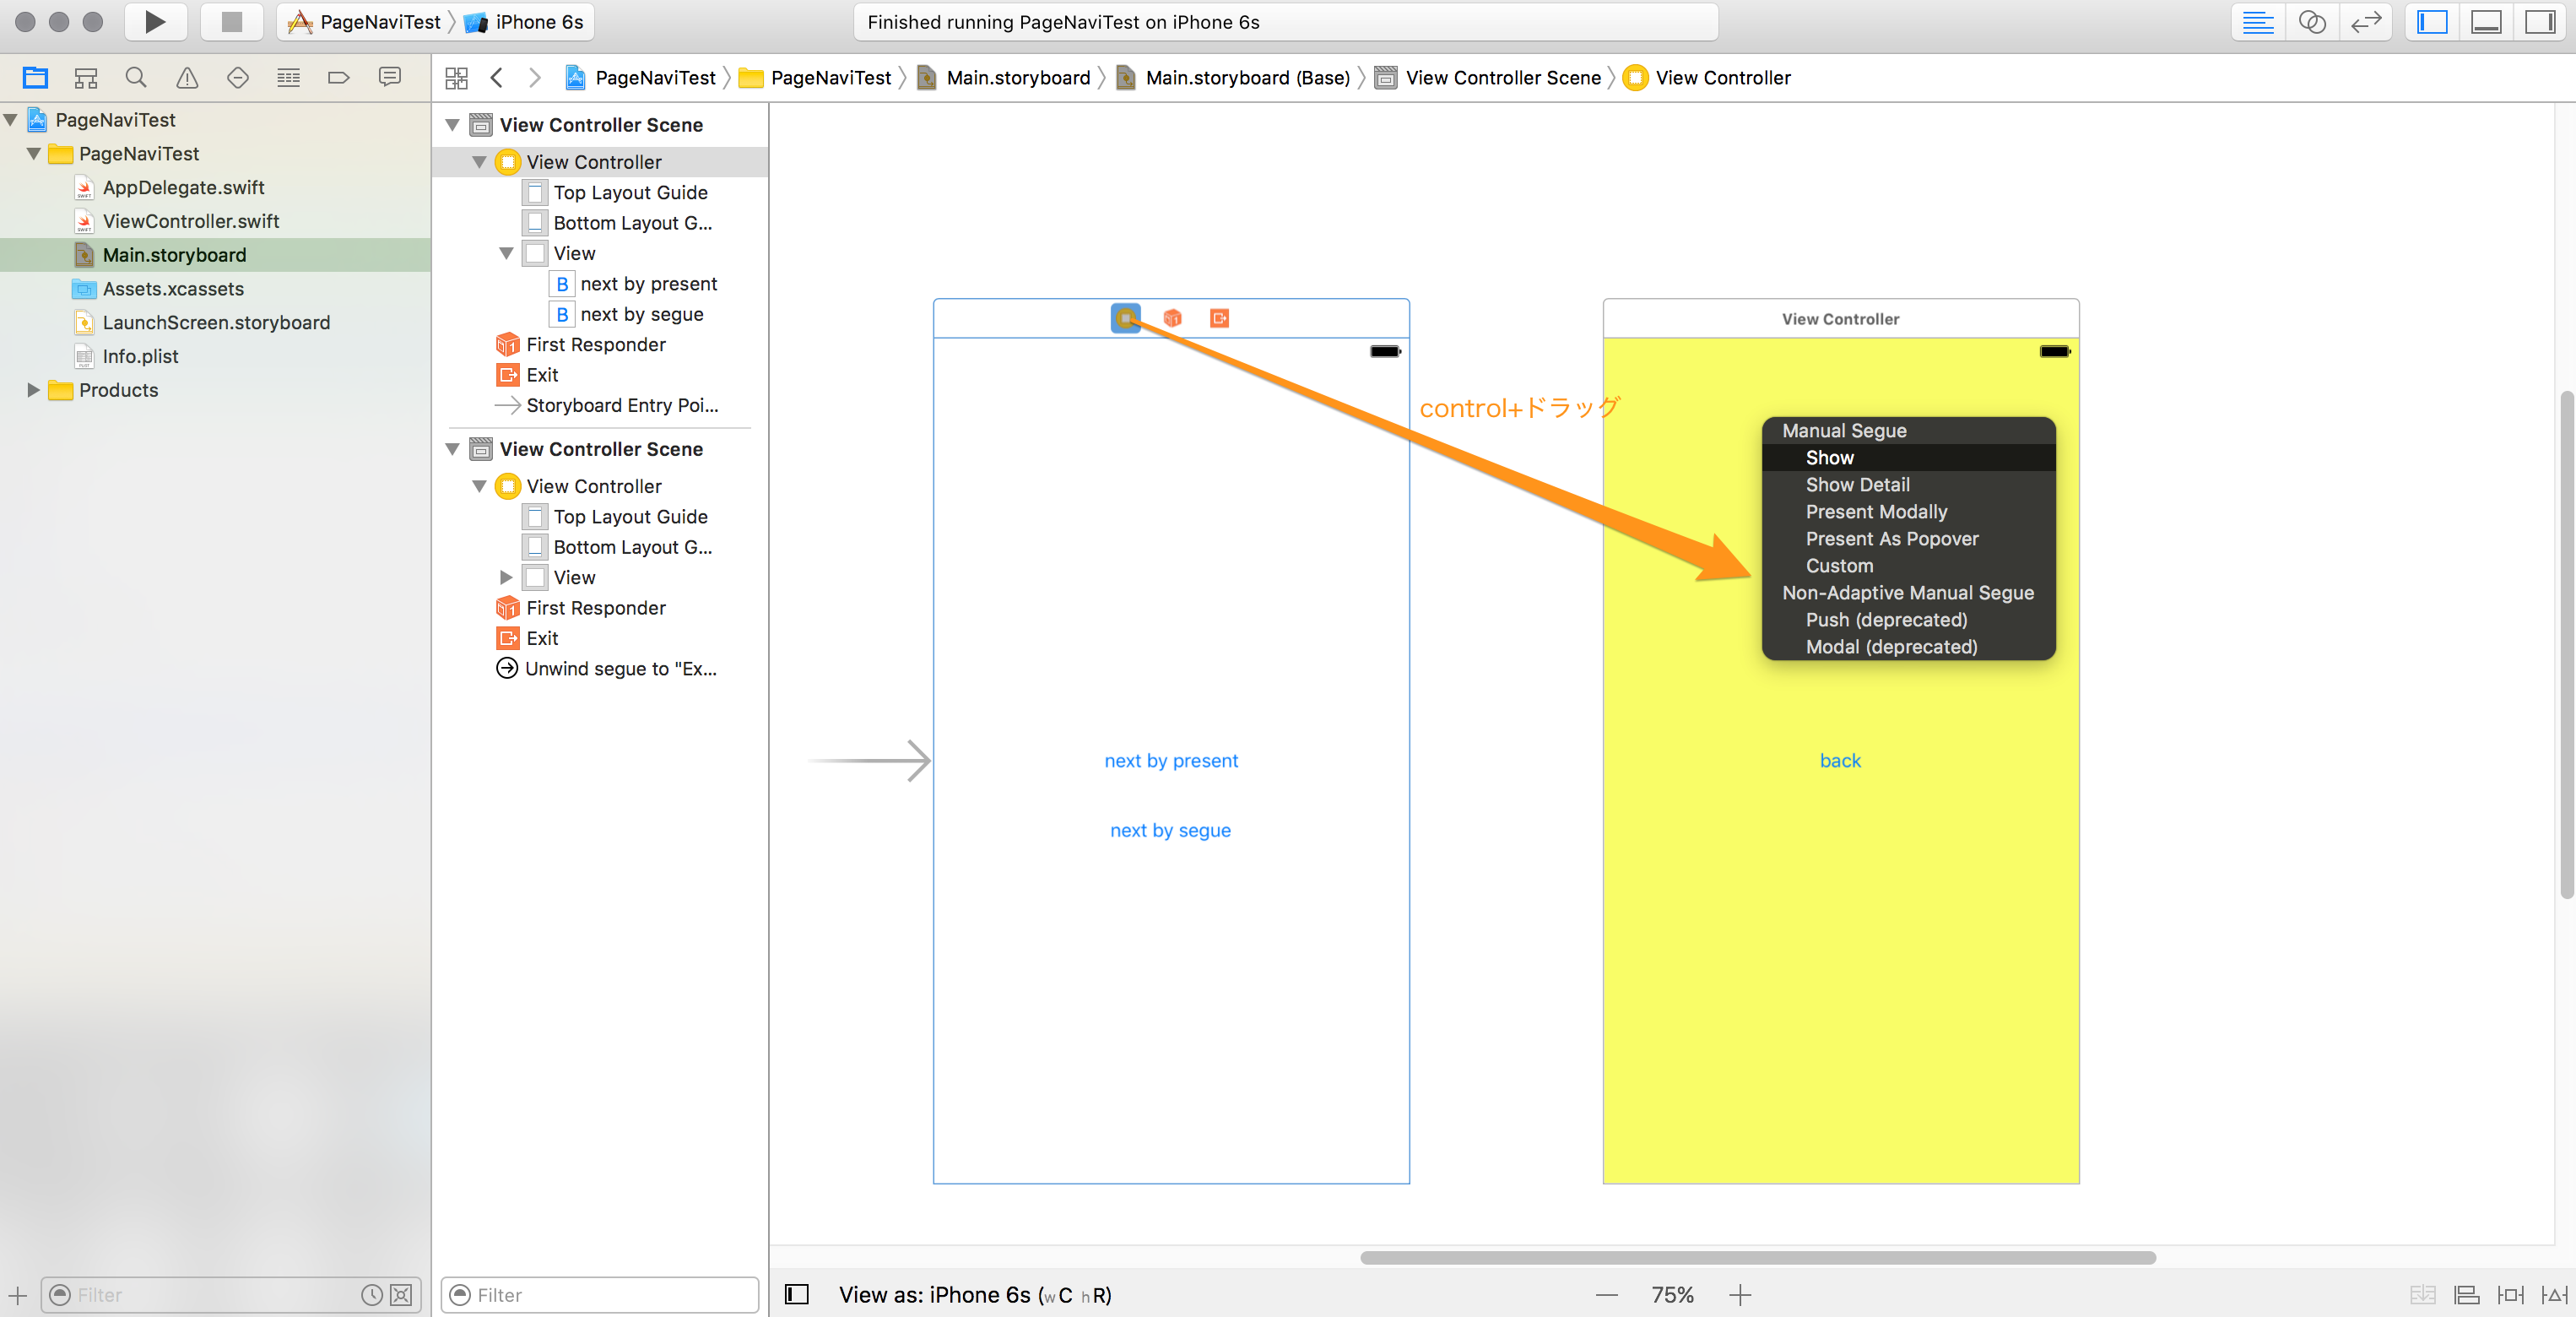Viewport: 2576px width, 1317px height.
Task: Toggle the Debug area visibility
Action: click(2485, 22)
